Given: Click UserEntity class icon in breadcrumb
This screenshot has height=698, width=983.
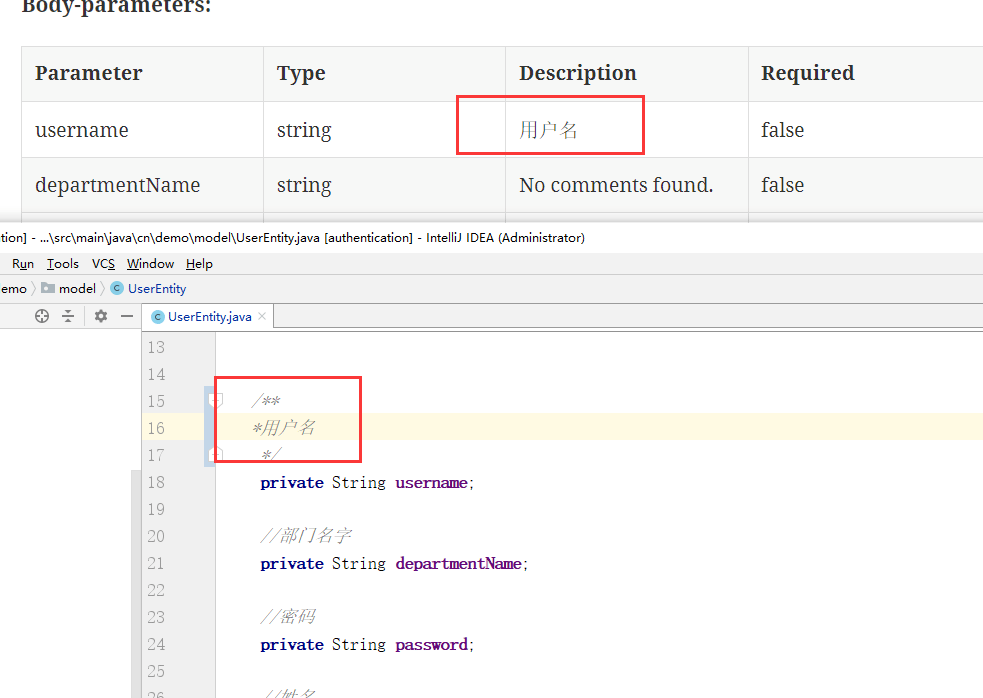Looking at the screenshot, I should click(117, 289).
